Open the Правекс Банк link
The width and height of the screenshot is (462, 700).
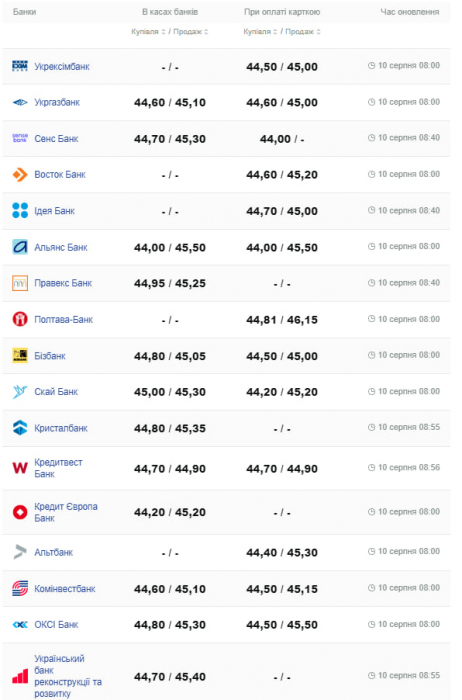coord(63,283)
